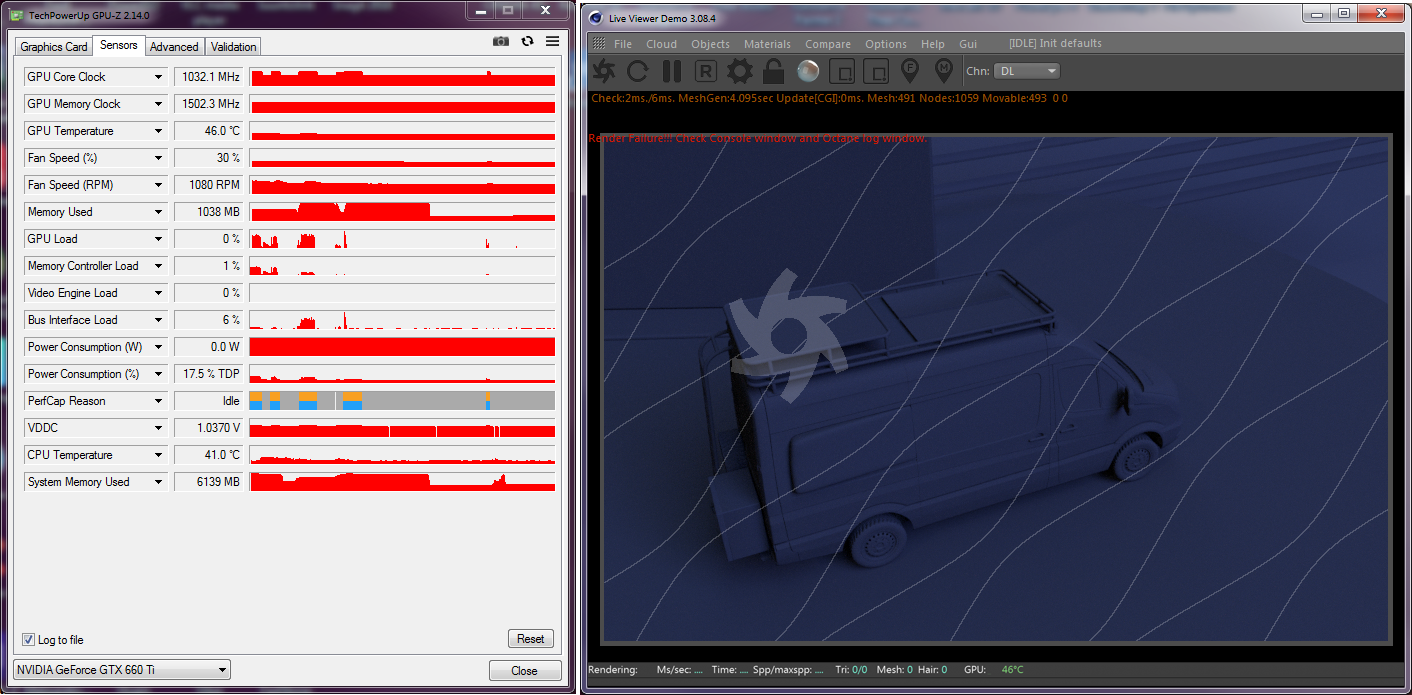Toggle the resolution lock padlock icon
The height and width of the screenshot is (695, 1412).
(x=773, y=71)
